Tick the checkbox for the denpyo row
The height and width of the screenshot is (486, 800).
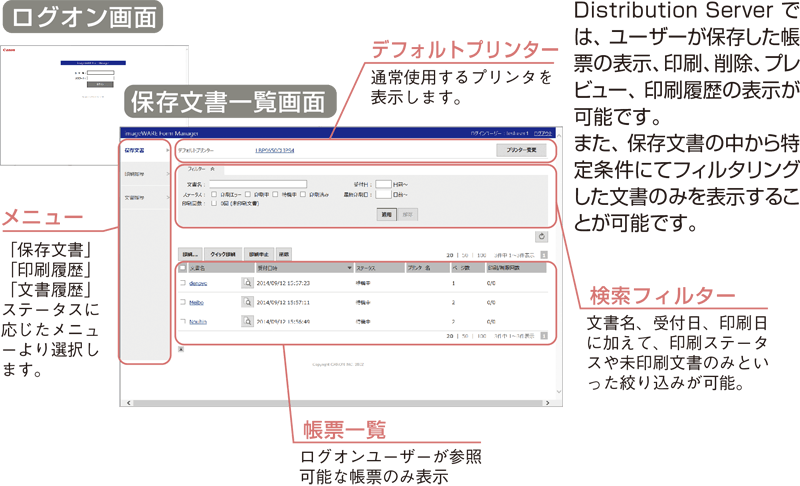pos(183,283)
